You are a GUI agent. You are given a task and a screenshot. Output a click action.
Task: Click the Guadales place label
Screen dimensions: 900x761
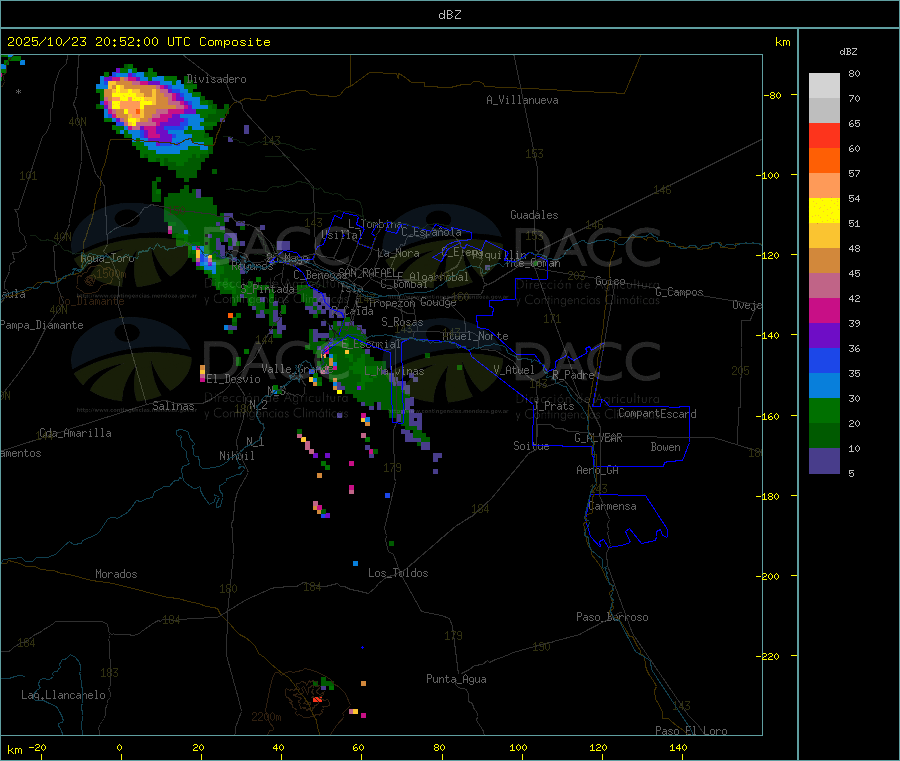[x=534, y=215]
